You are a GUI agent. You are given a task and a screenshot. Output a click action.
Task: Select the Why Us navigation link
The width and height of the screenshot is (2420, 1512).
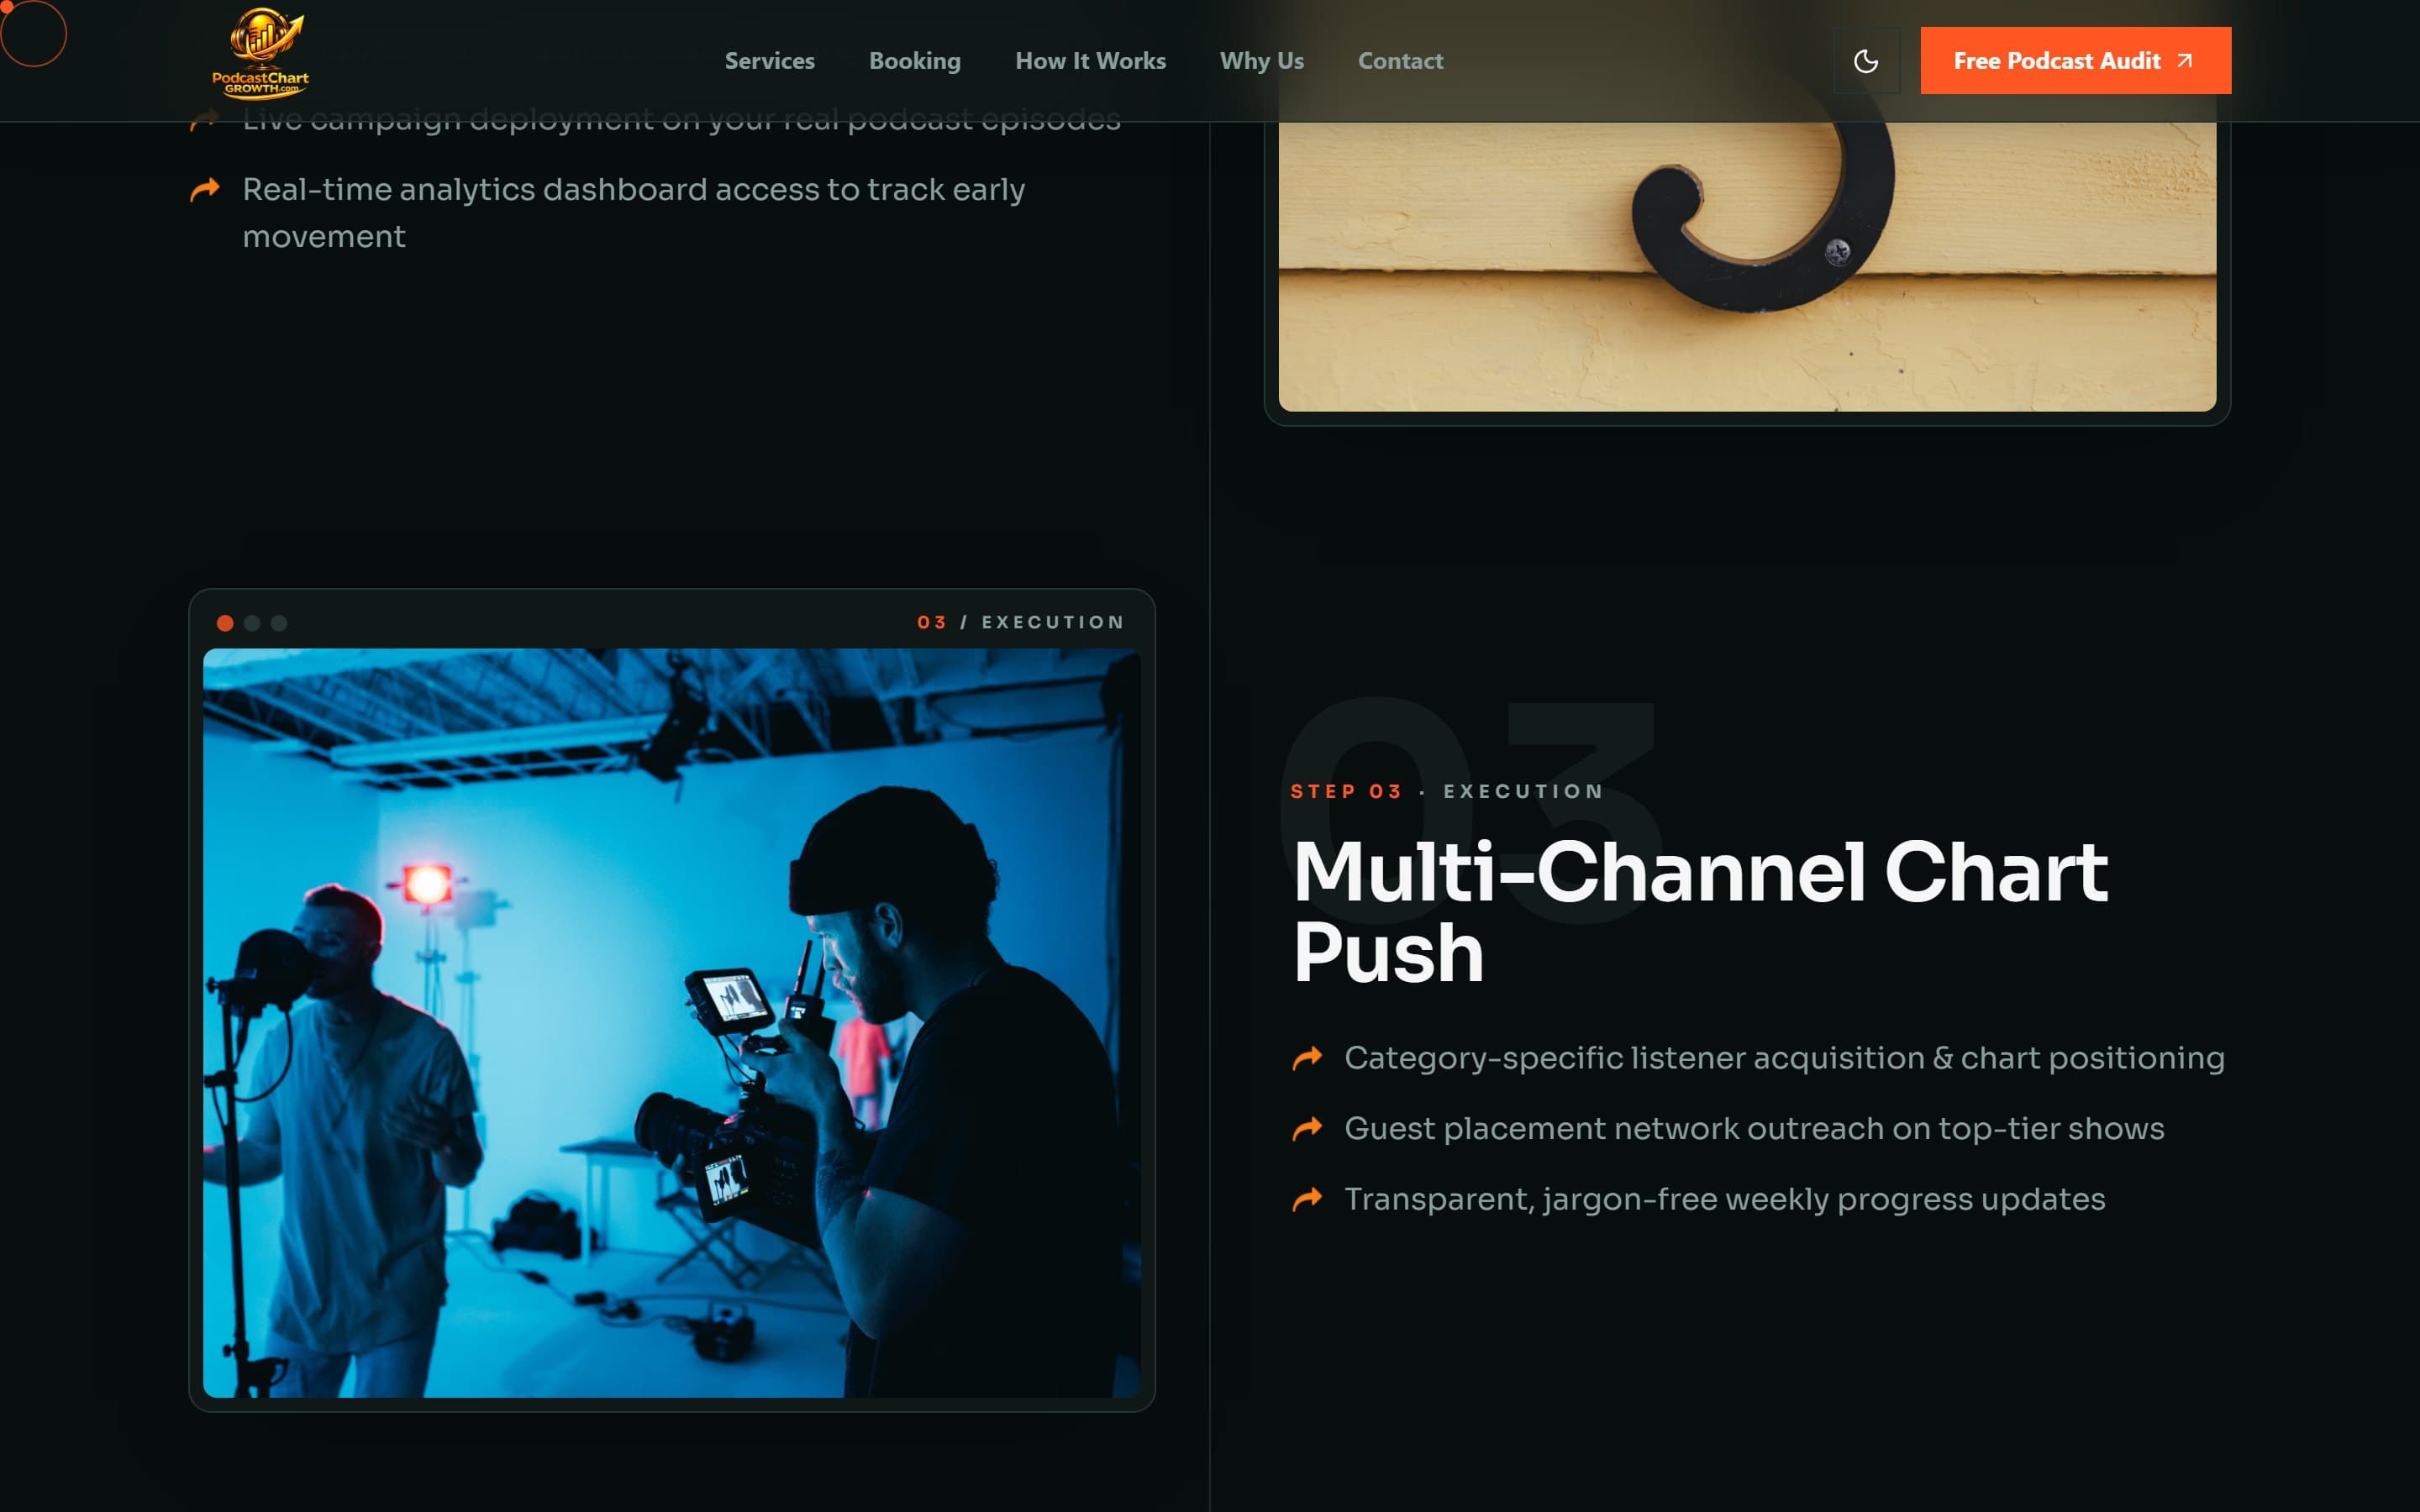(1262, 61)
